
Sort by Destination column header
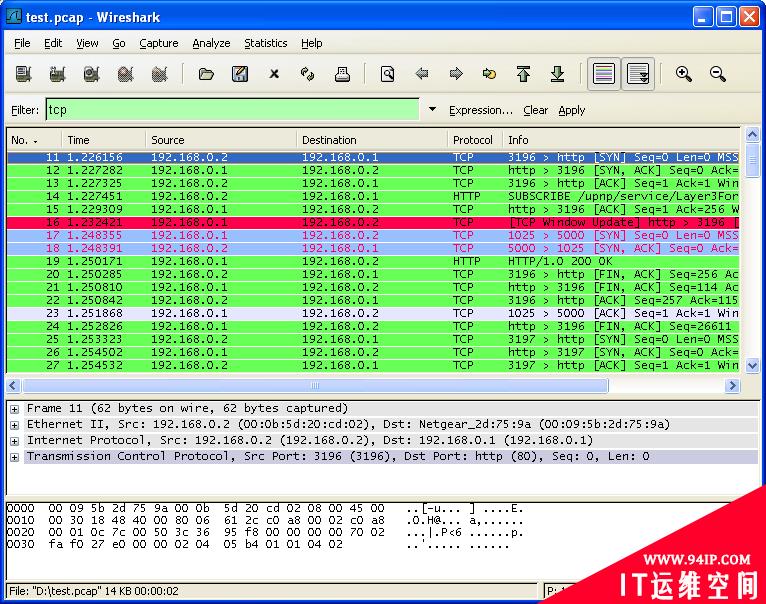click(372, 140)
